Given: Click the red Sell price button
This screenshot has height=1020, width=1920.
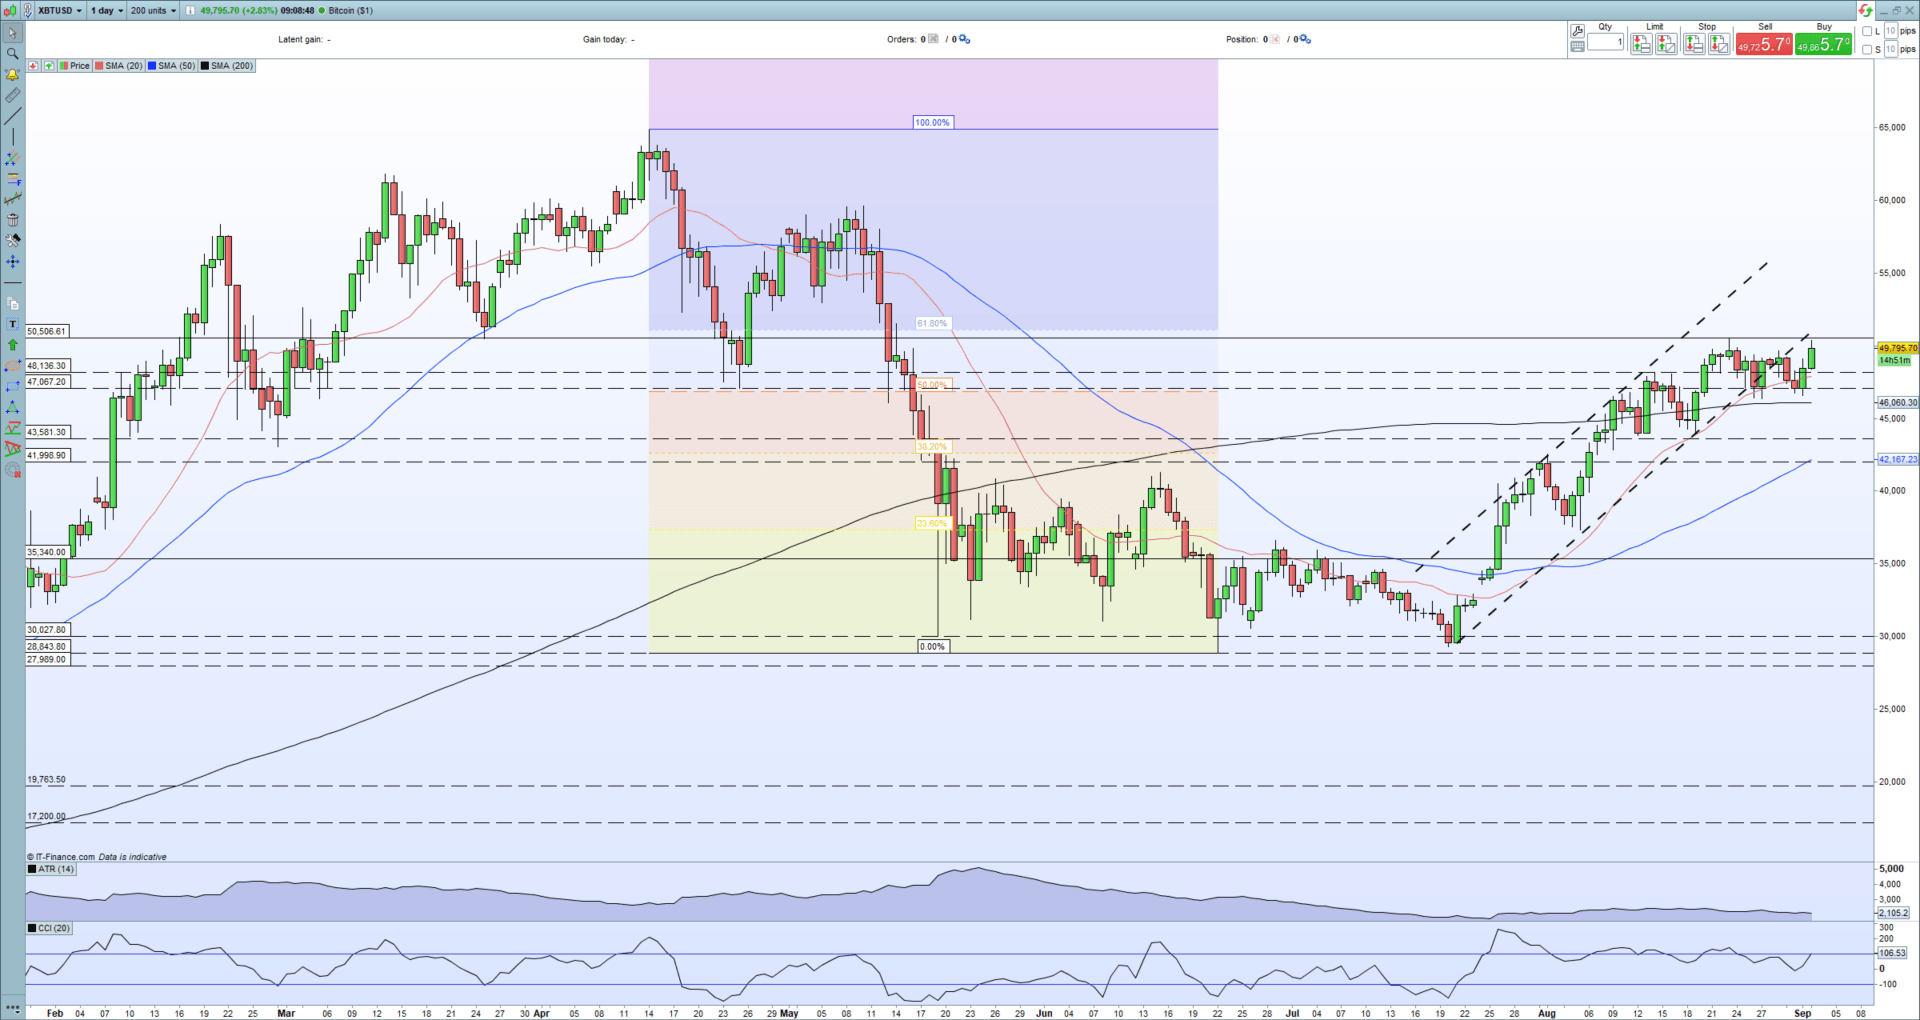Looking at the screenshot, I should (x=1764, y=44).
